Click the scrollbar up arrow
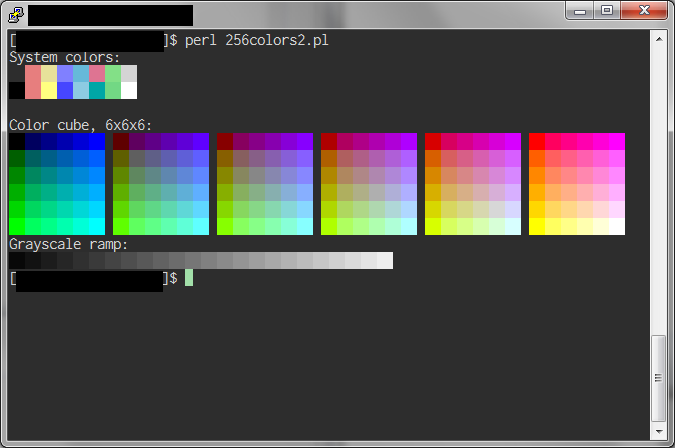The height and width of the screenshot is (448, 675). (659, 39)
